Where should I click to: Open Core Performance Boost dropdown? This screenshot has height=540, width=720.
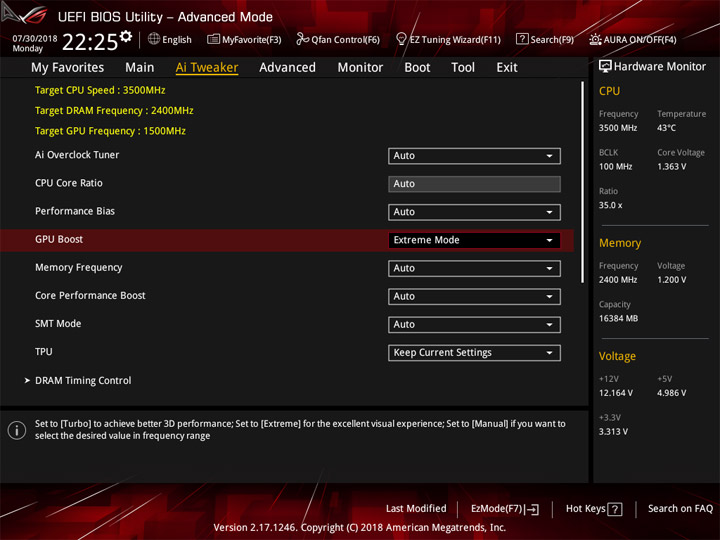(474, 297)
